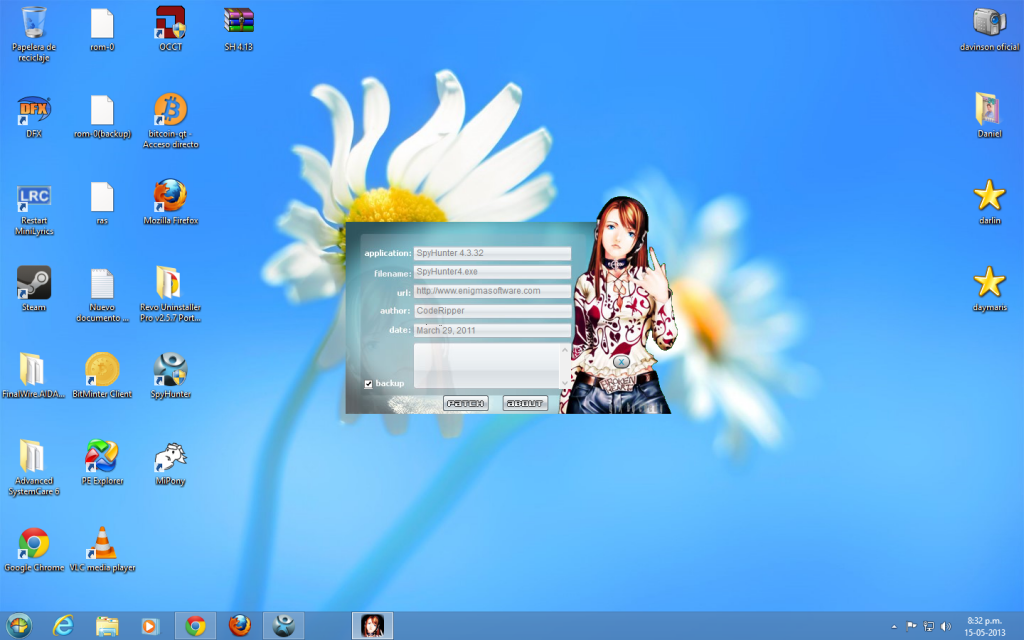1024x640 pixels.
Task: Click the date field March 29, 2011
Action: (492, 330)
